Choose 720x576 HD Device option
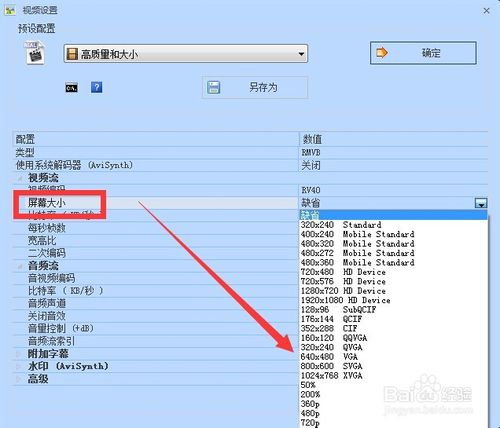 coord(393,281)
